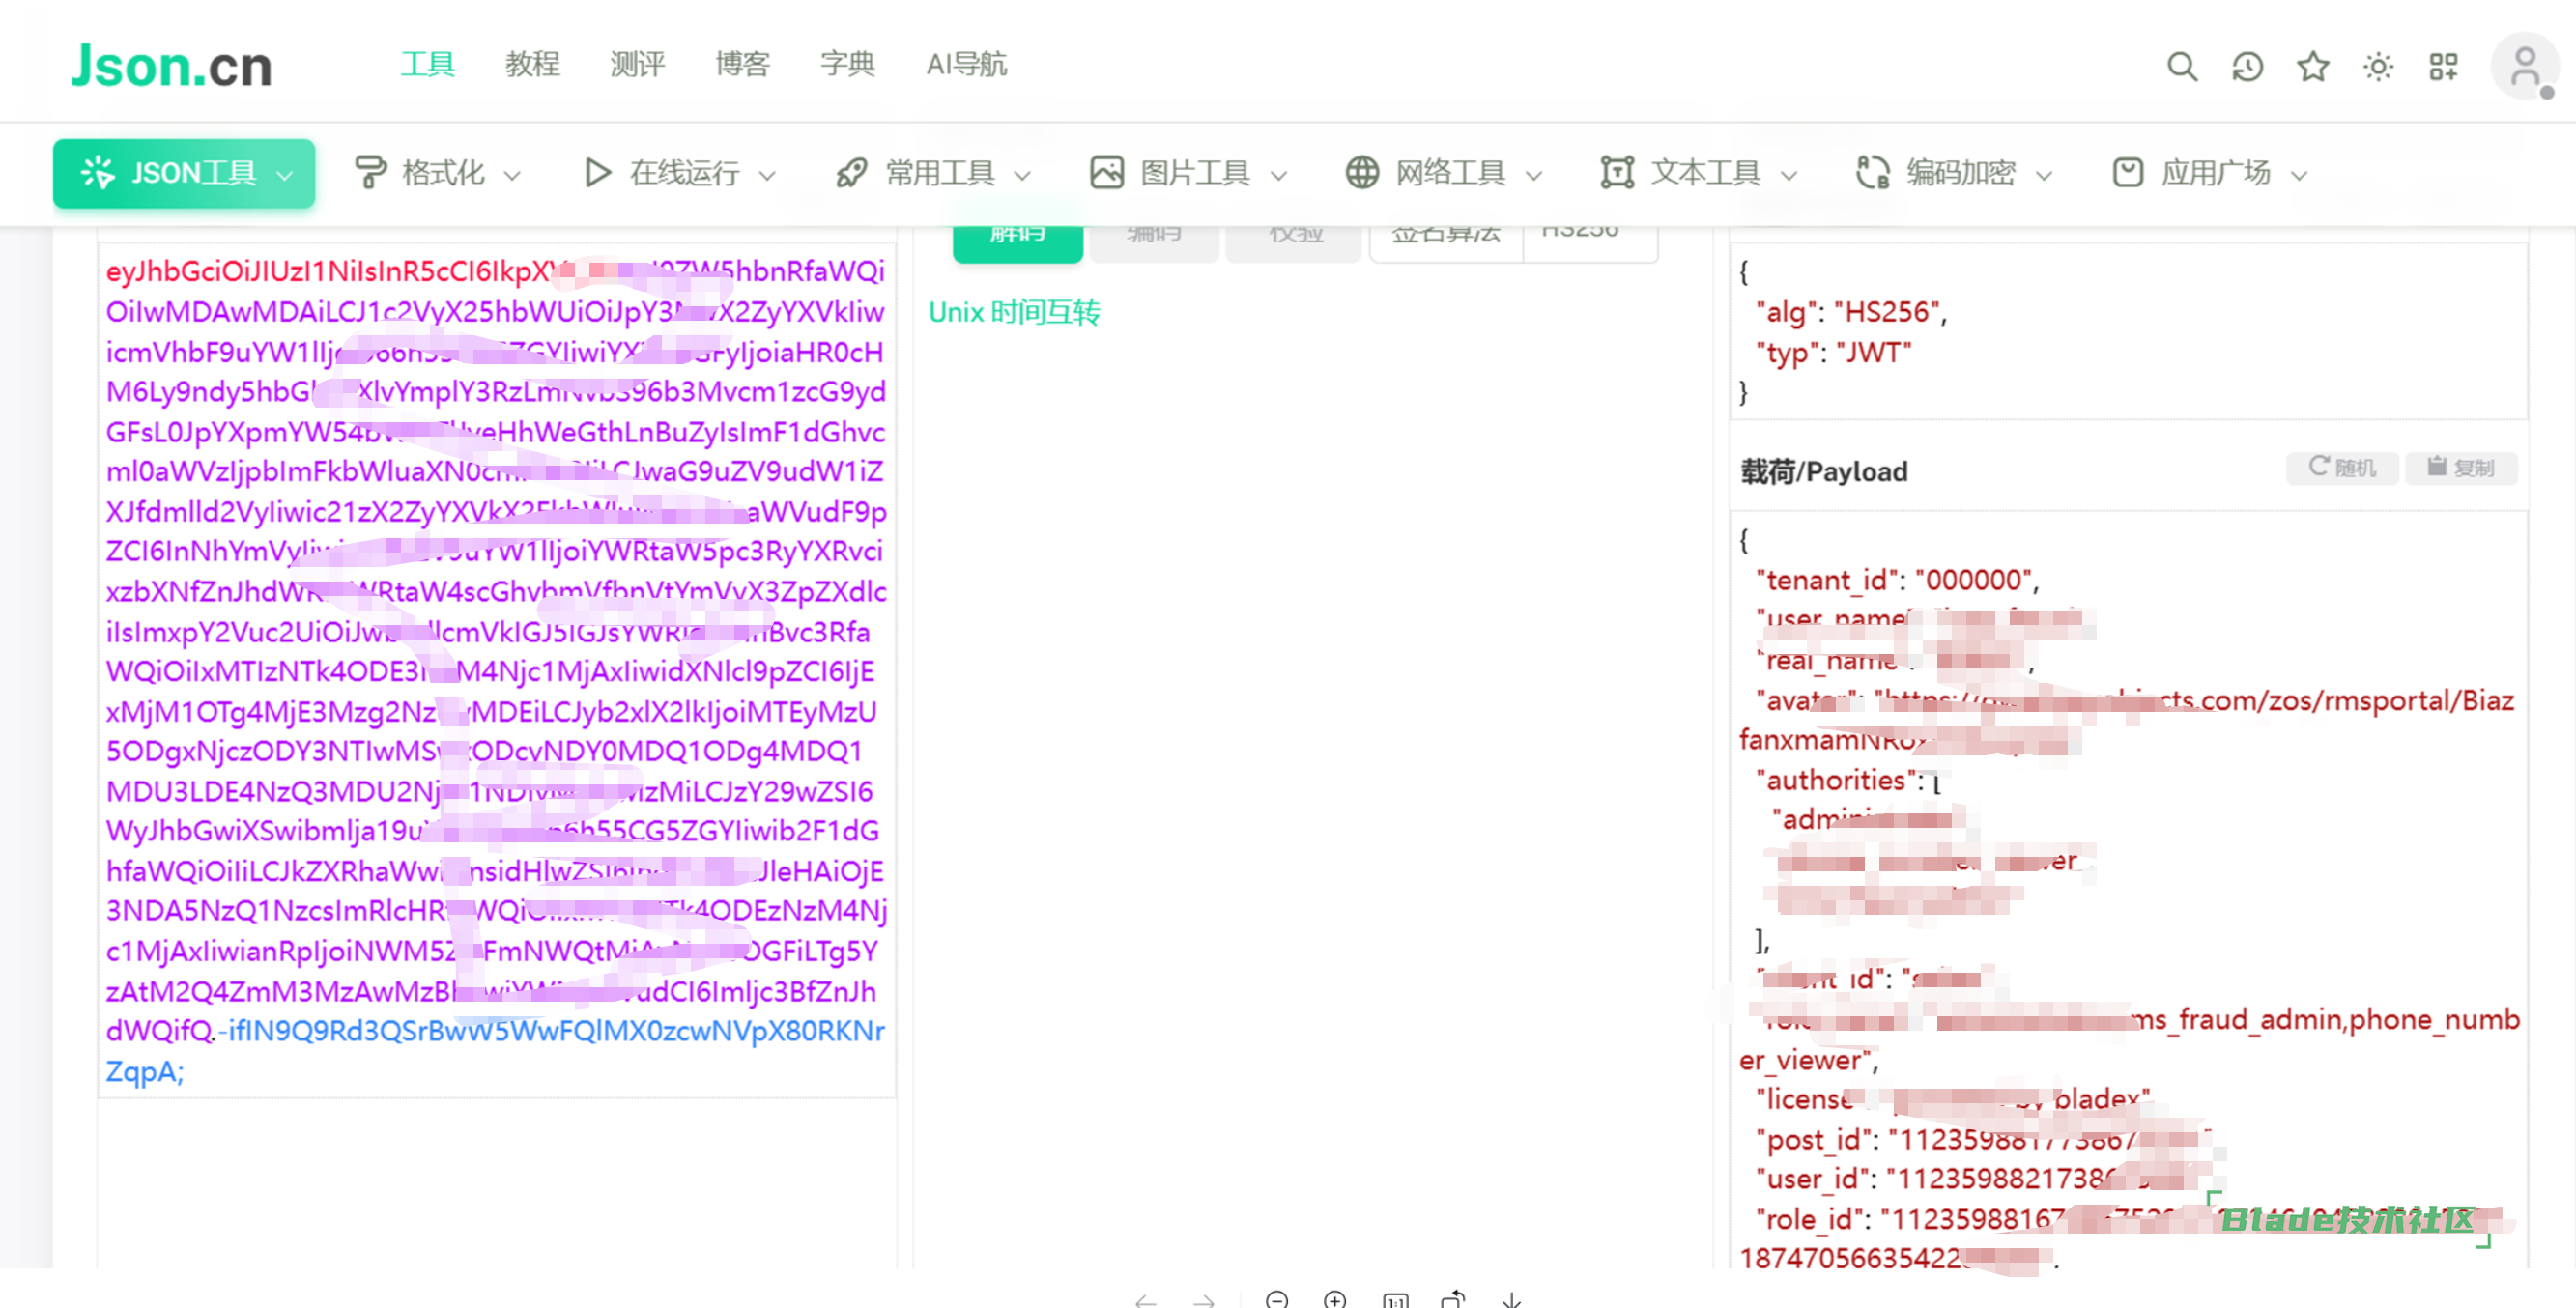Expand the 常用工具 dropdown menu

(x=933, y=173)
